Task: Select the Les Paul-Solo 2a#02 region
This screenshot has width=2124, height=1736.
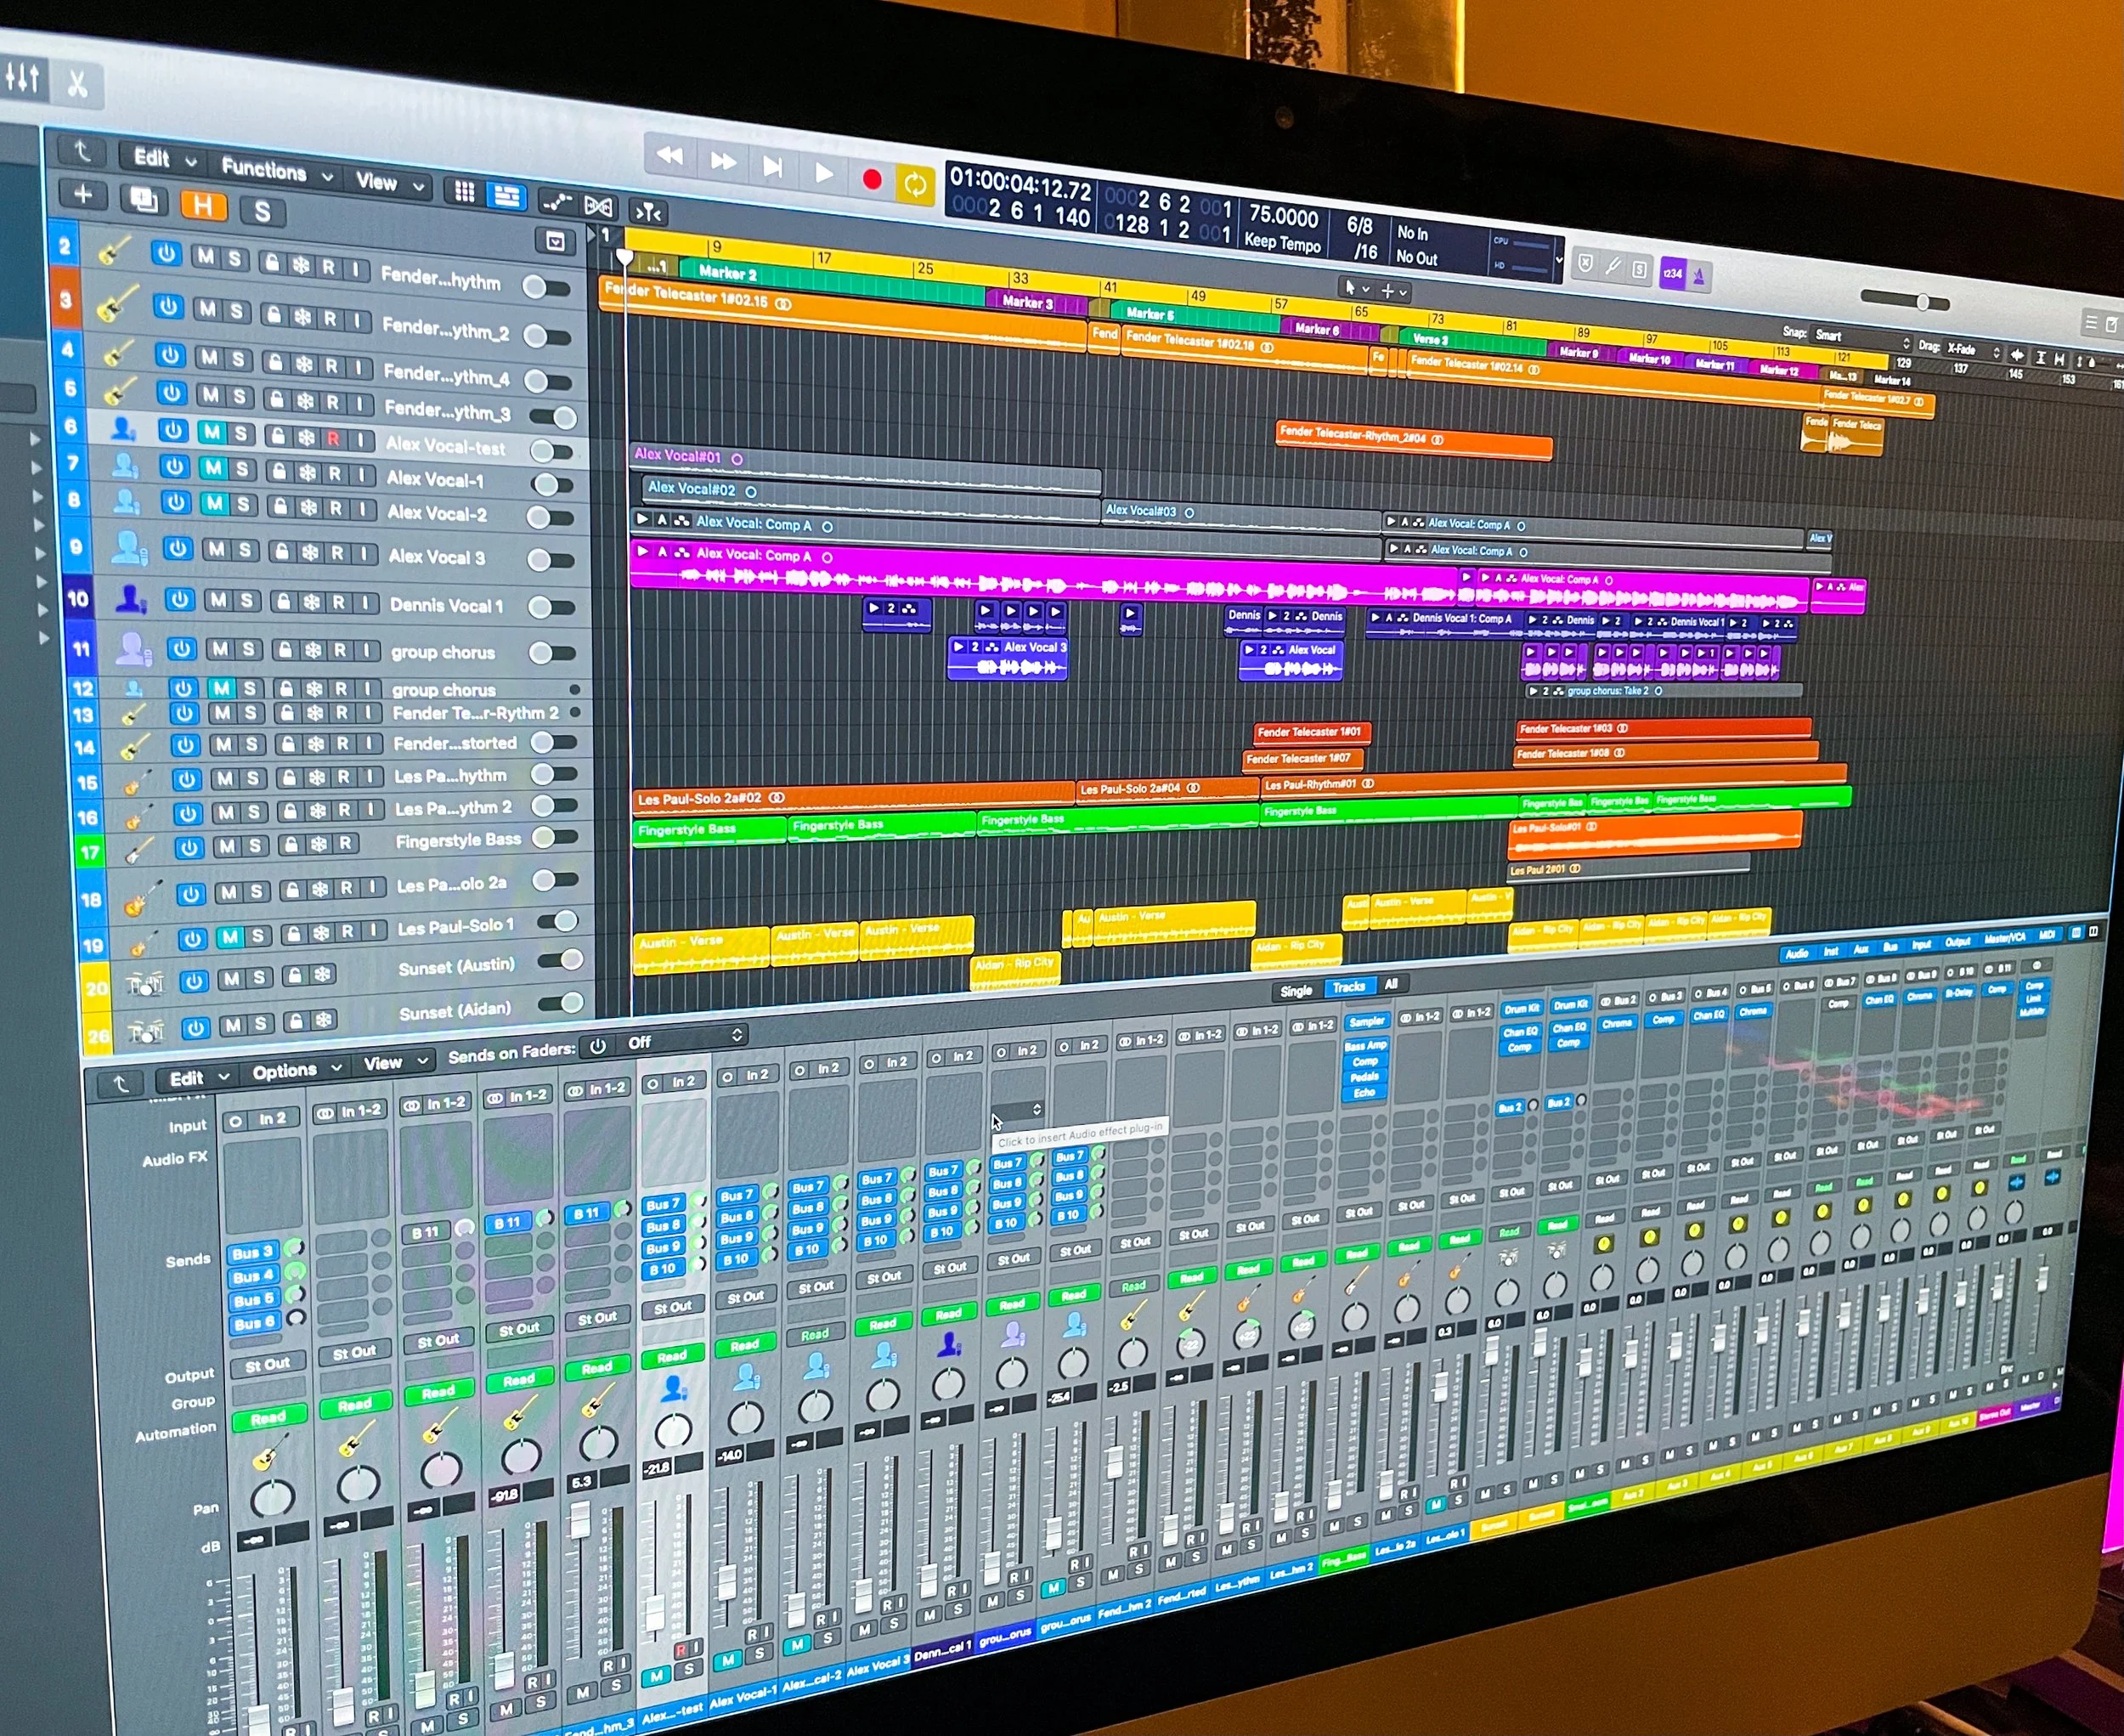Action: pos(854,798)
